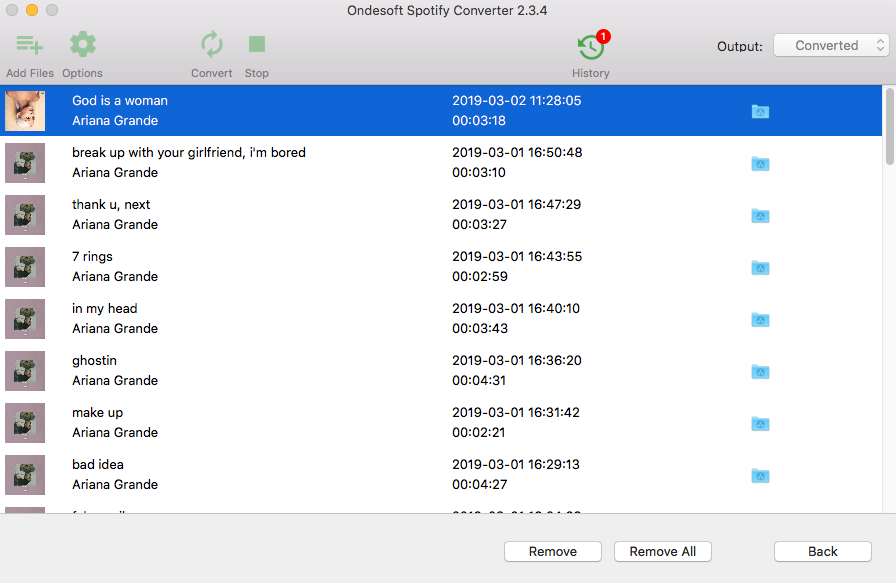
Task: Click the duration '00:03:27'
Action: click(479, 225)
